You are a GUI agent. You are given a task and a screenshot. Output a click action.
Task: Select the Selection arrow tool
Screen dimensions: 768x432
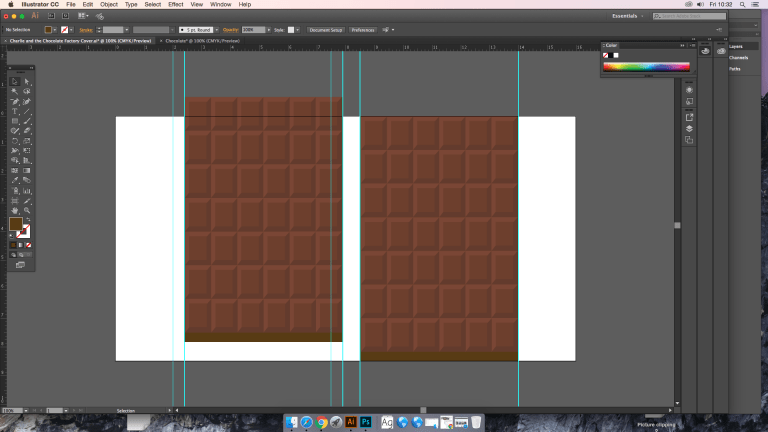(x=14, y=80)
